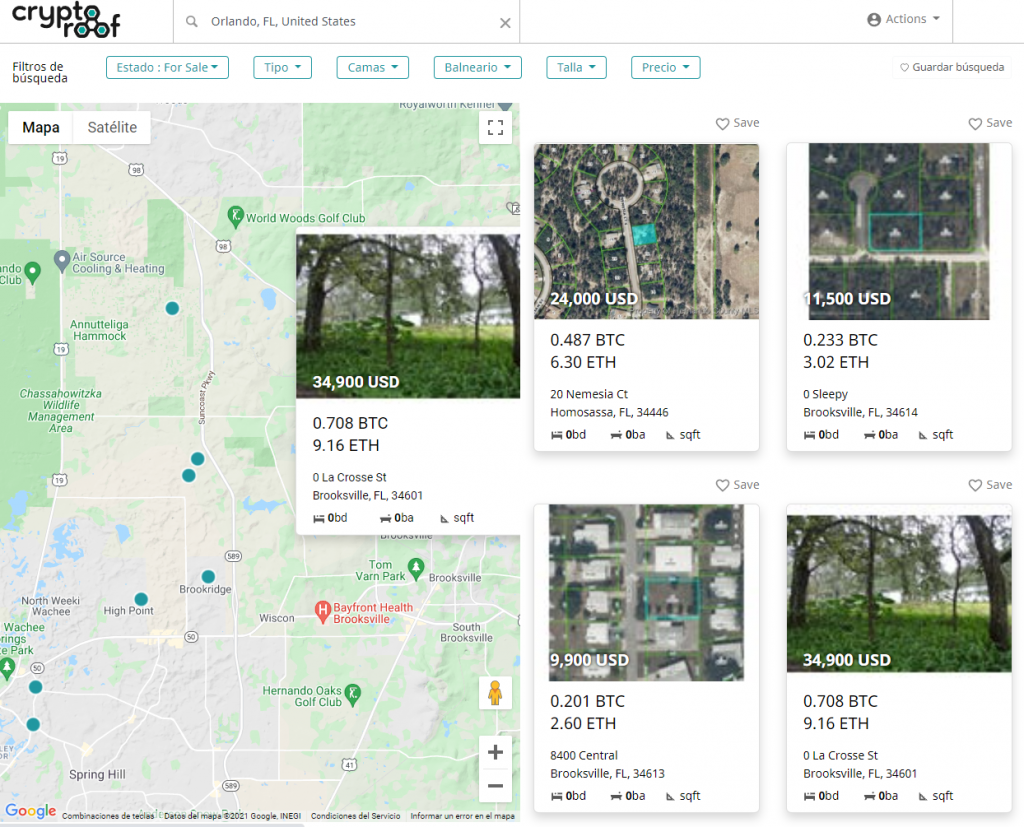Open the World Woods Golf Club map pin

pyautogui.click(x=235, y=215)
